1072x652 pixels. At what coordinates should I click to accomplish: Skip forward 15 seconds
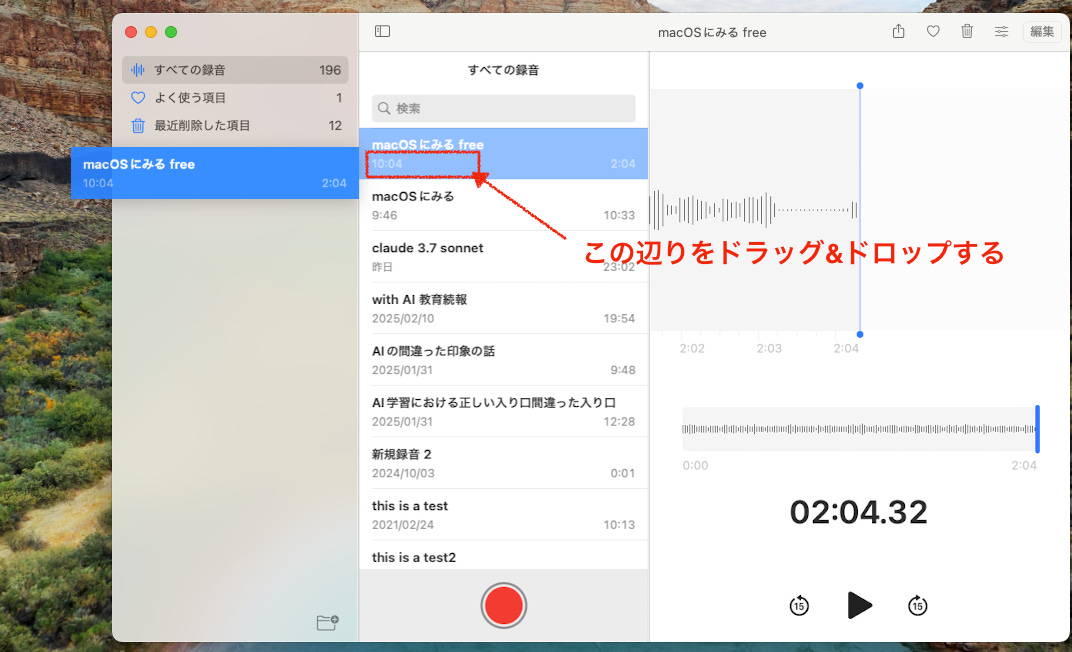coord(917,606)
